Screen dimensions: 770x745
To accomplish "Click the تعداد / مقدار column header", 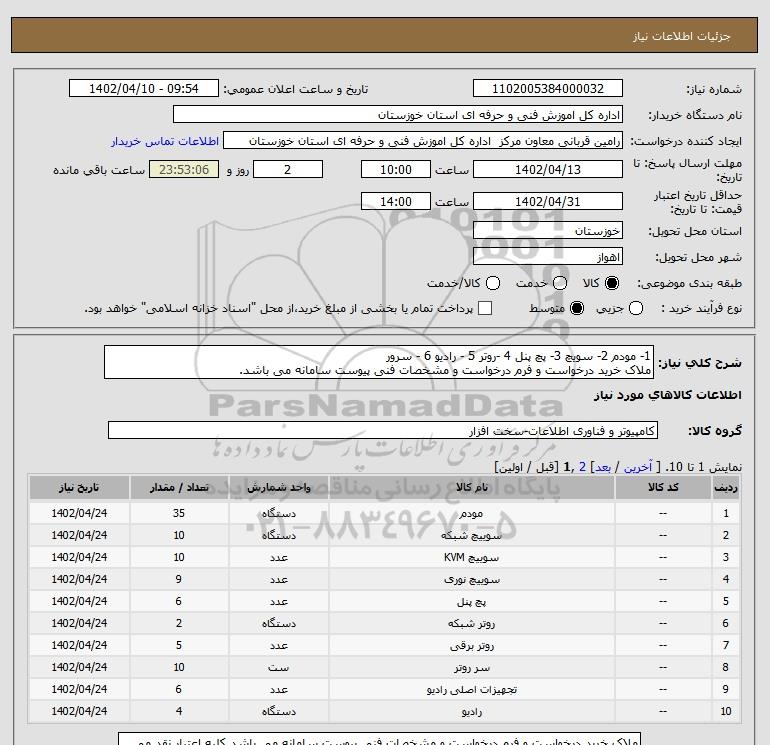I will tap(179, 487).
